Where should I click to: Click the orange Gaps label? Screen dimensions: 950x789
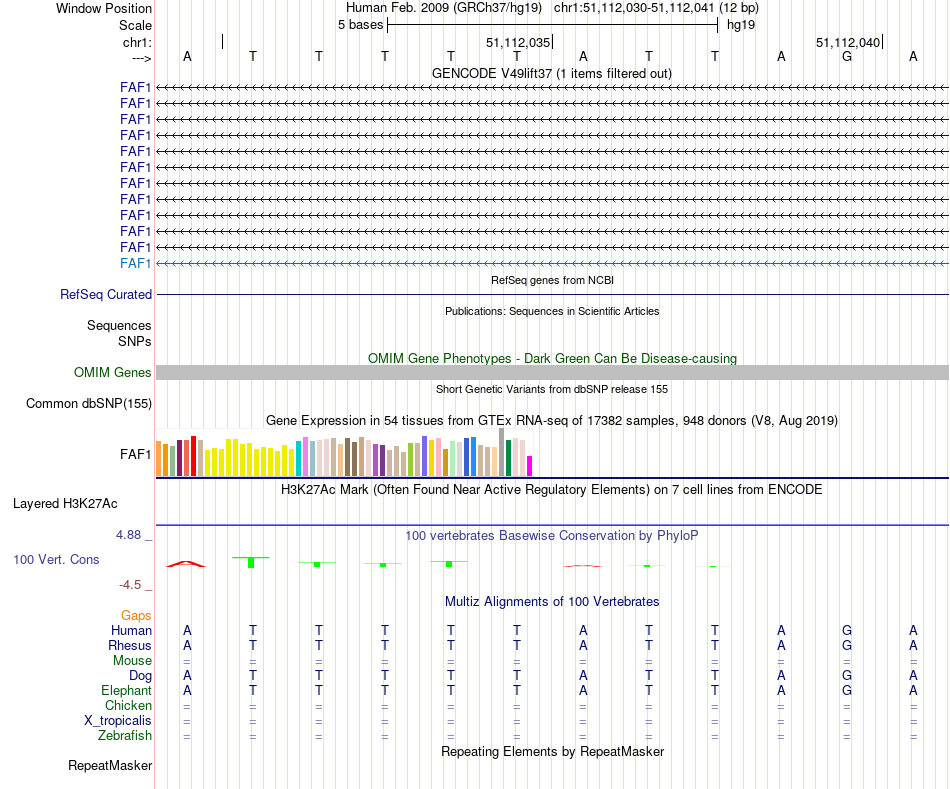click(136, 616)
